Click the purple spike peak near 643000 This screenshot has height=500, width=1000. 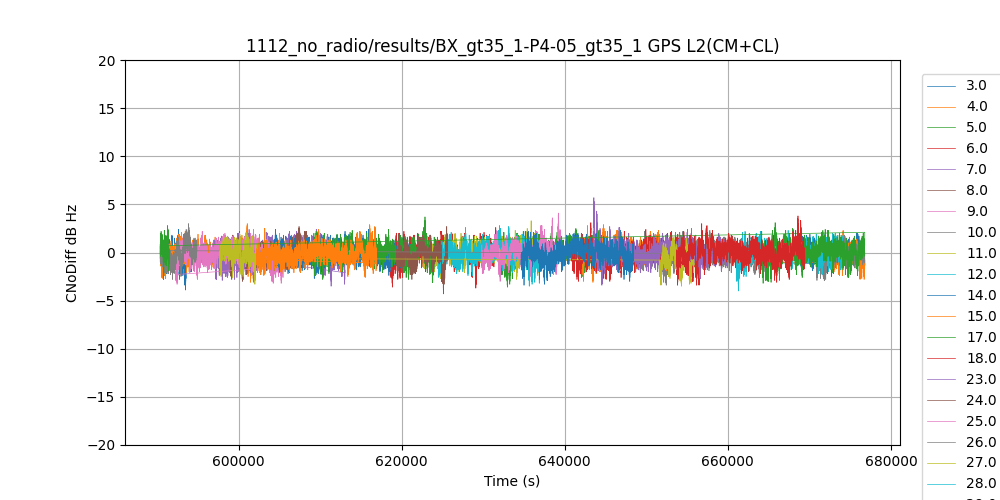point(594,199)
